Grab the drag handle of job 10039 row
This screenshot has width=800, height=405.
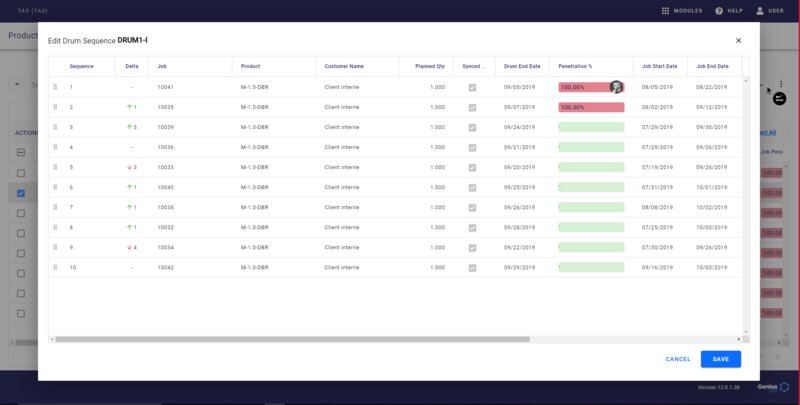tap(56, 127)
